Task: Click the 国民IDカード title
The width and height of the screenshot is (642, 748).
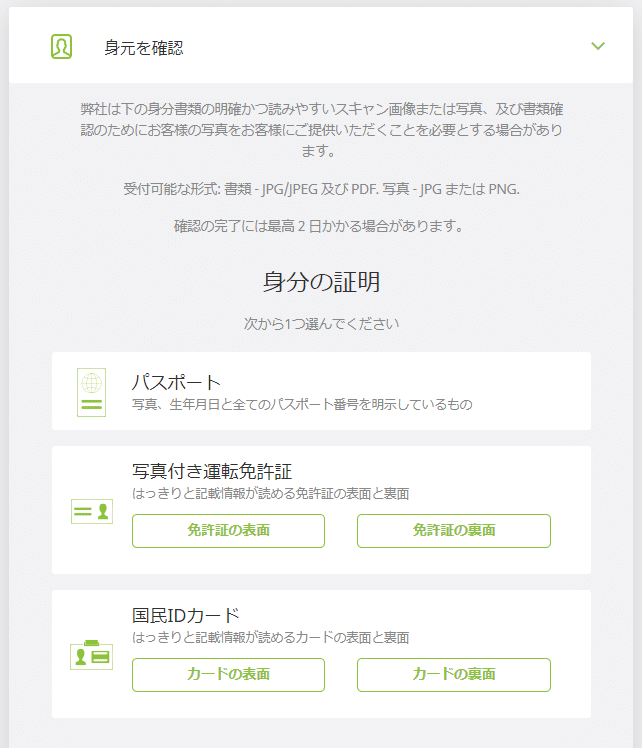Action: coord(186,615)
